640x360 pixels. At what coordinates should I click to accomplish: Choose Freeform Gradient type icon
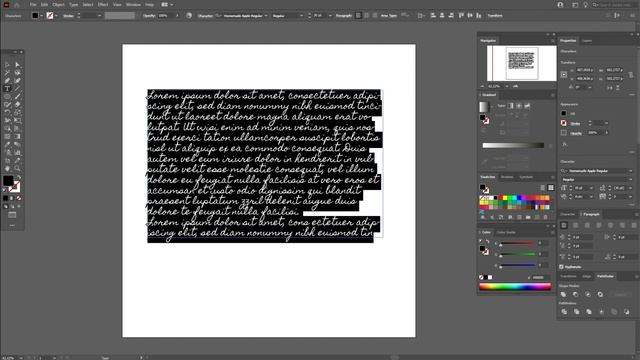click(x=527, y=106)
